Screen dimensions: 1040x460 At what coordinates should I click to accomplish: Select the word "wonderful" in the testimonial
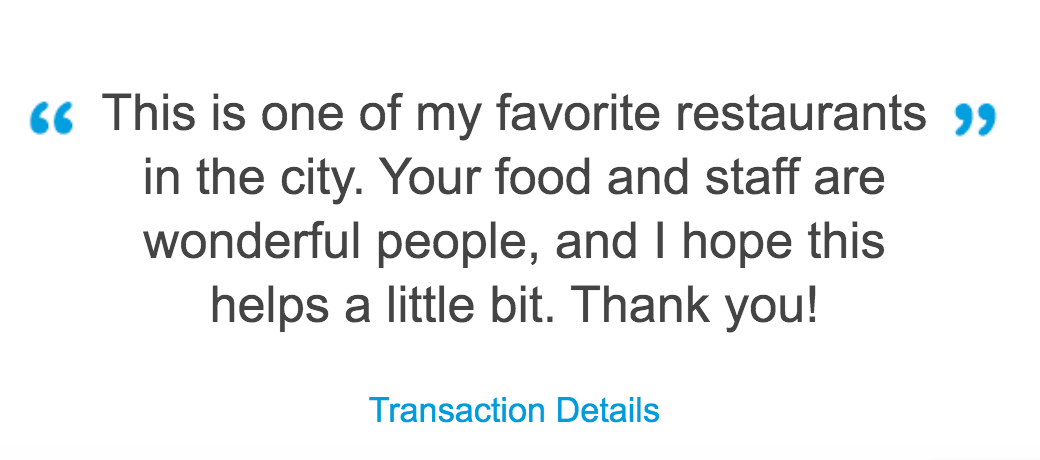253,241
